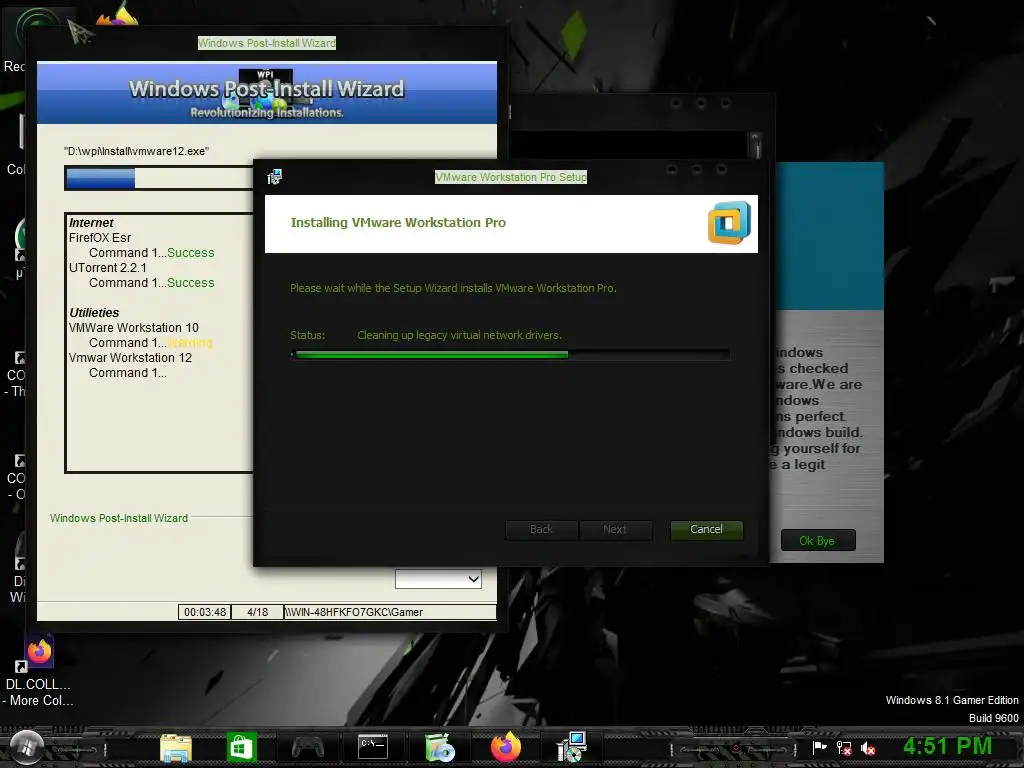Click the WPI overall install progress bar
Image resolution: width=1024 pixels, height=768 pixels.
159,178
